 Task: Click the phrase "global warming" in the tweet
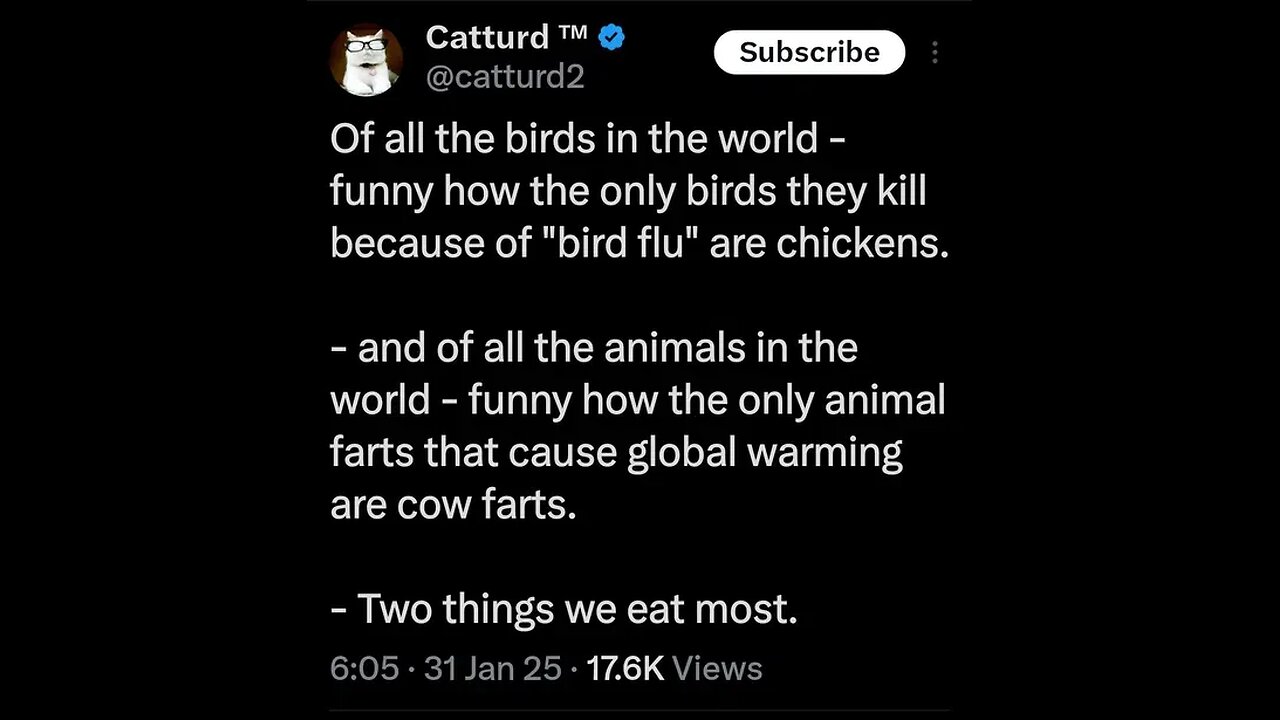(764, 453)
